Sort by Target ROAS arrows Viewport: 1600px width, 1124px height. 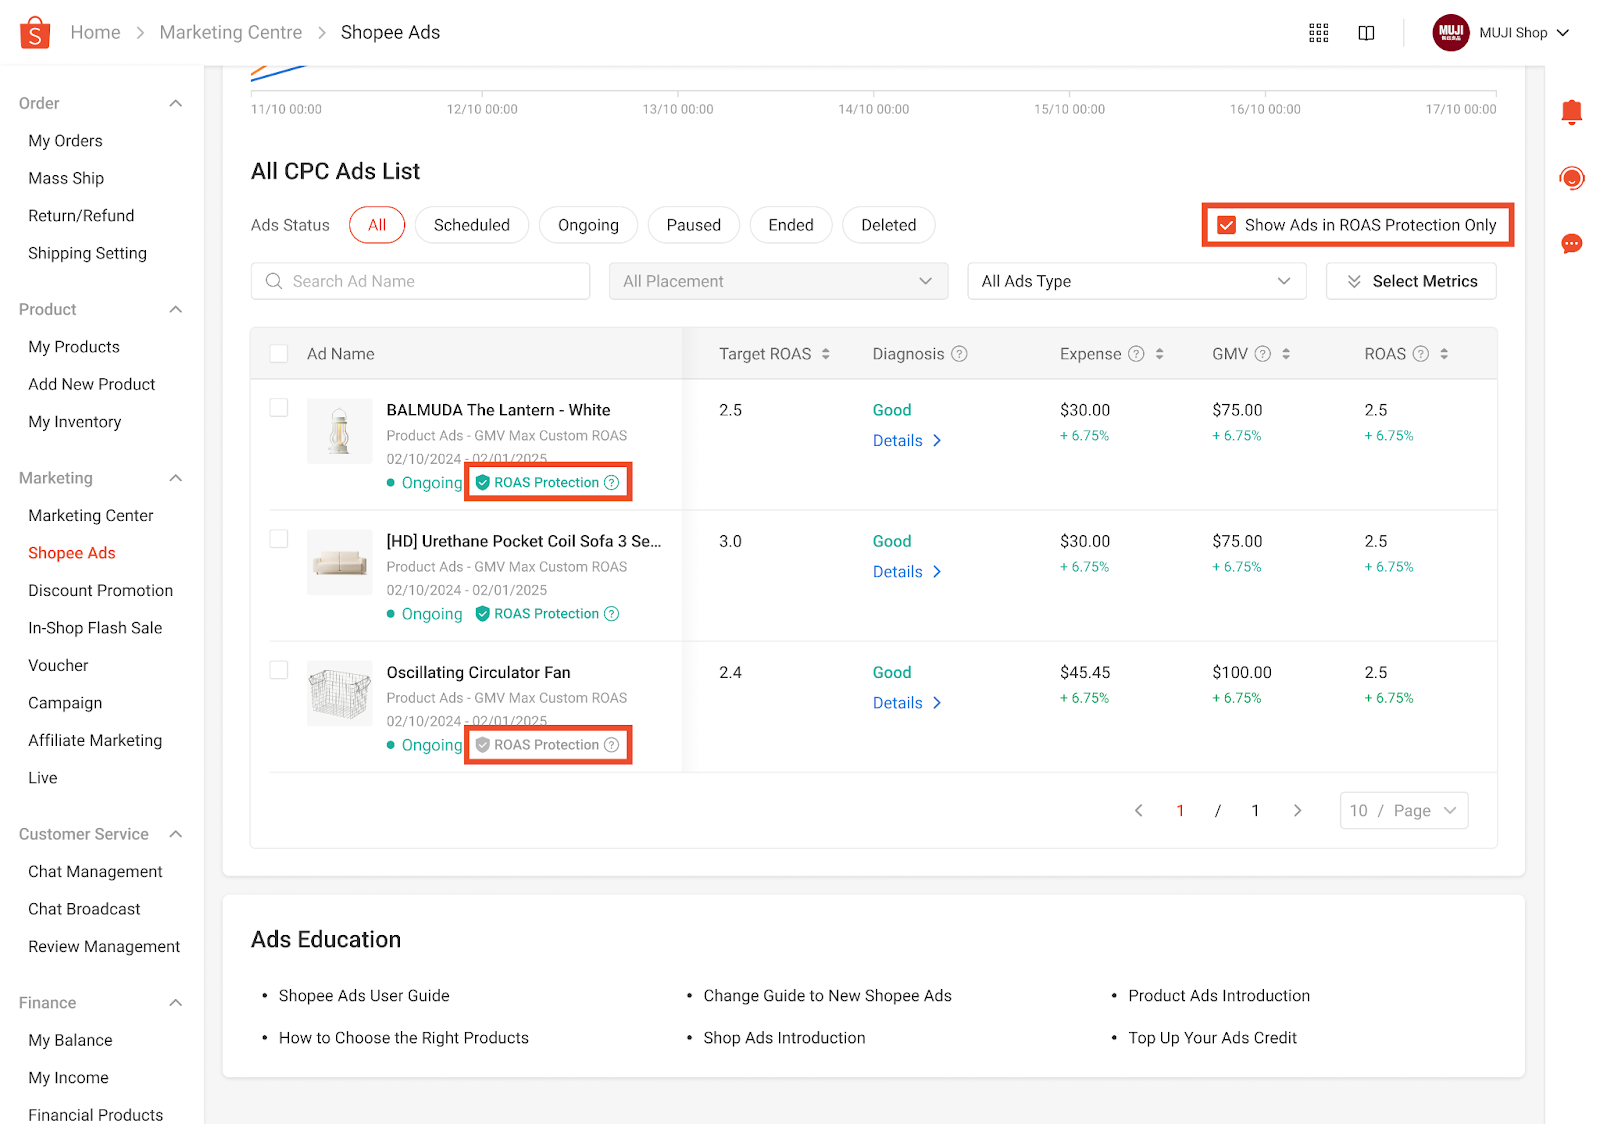[826, 354]
